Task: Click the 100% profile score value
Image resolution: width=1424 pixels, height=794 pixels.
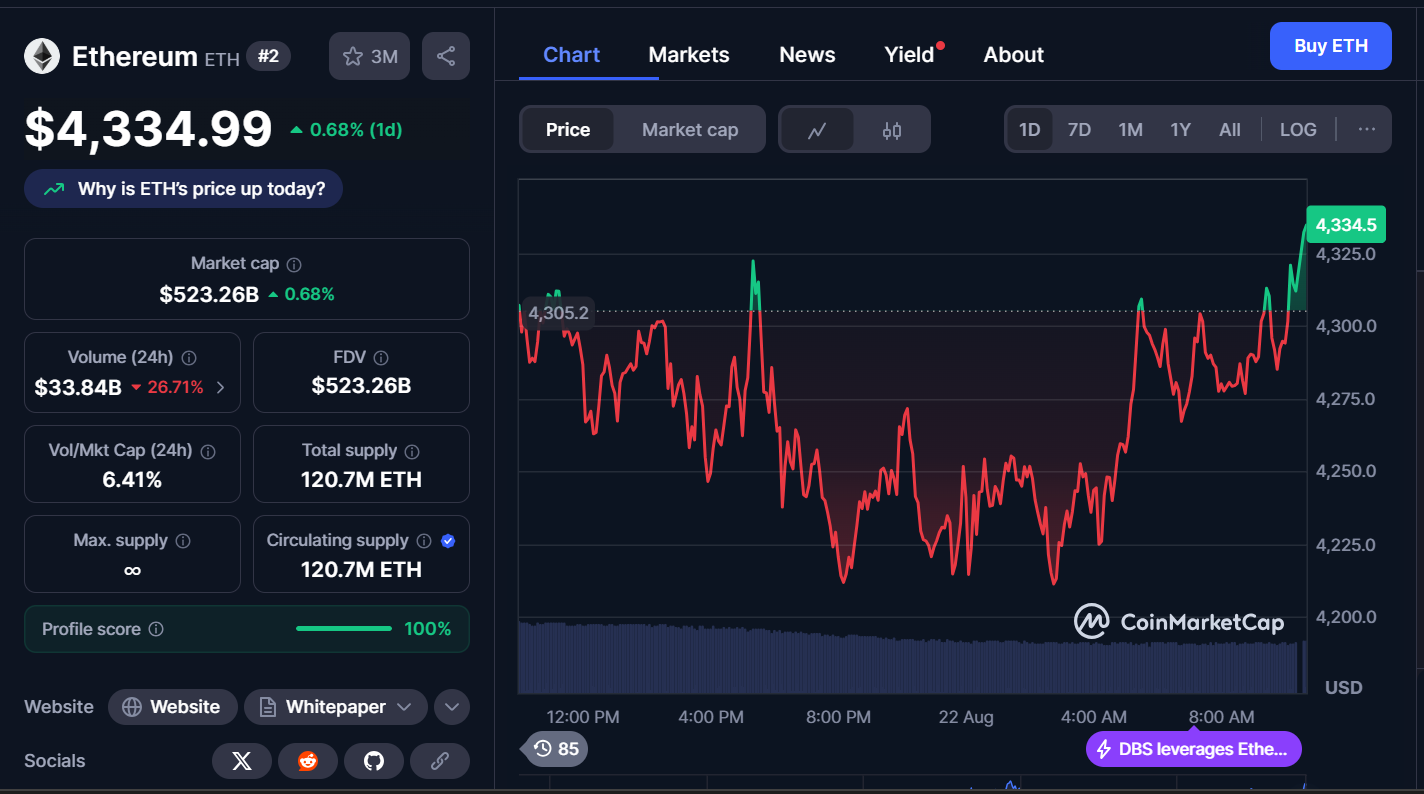Action: click(427, 629)
